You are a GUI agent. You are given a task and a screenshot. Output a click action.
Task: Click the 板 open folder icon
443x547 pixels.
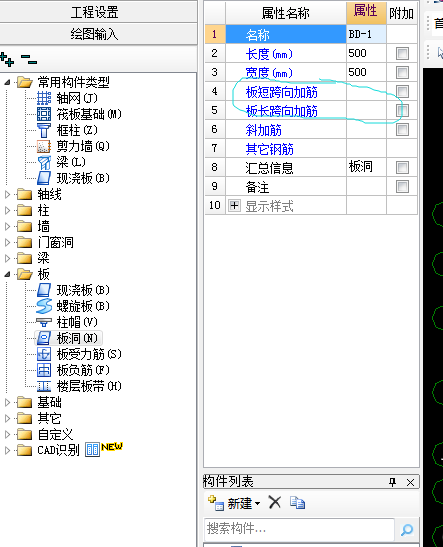[24, 274]
